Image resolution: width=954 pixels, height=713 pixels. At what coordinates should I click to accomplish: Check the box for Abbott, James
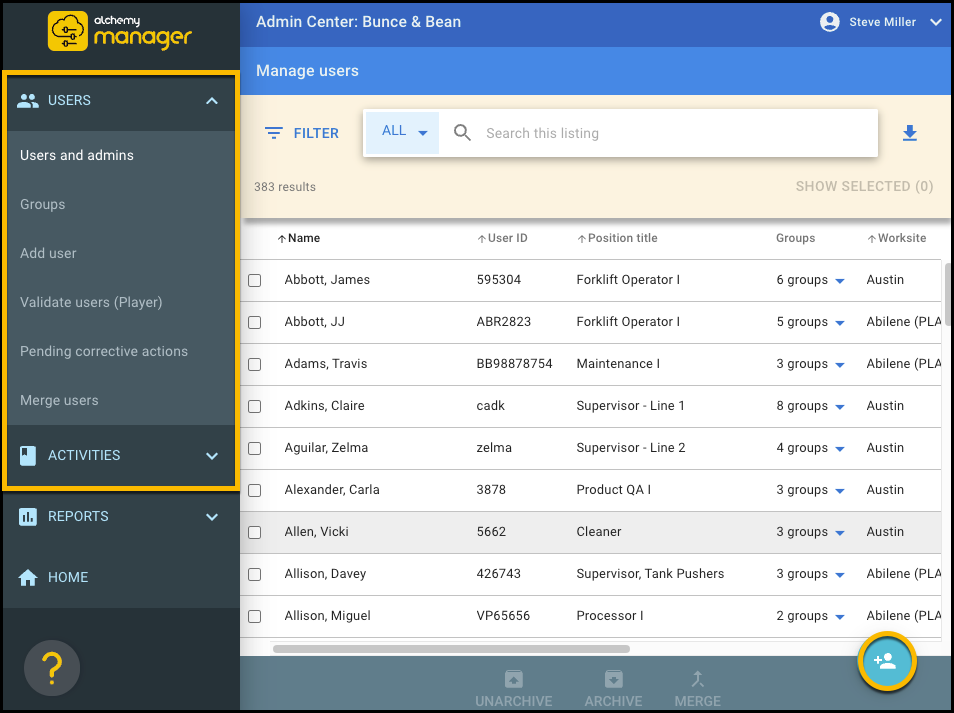pyautogui.click(x=255, y=281)
